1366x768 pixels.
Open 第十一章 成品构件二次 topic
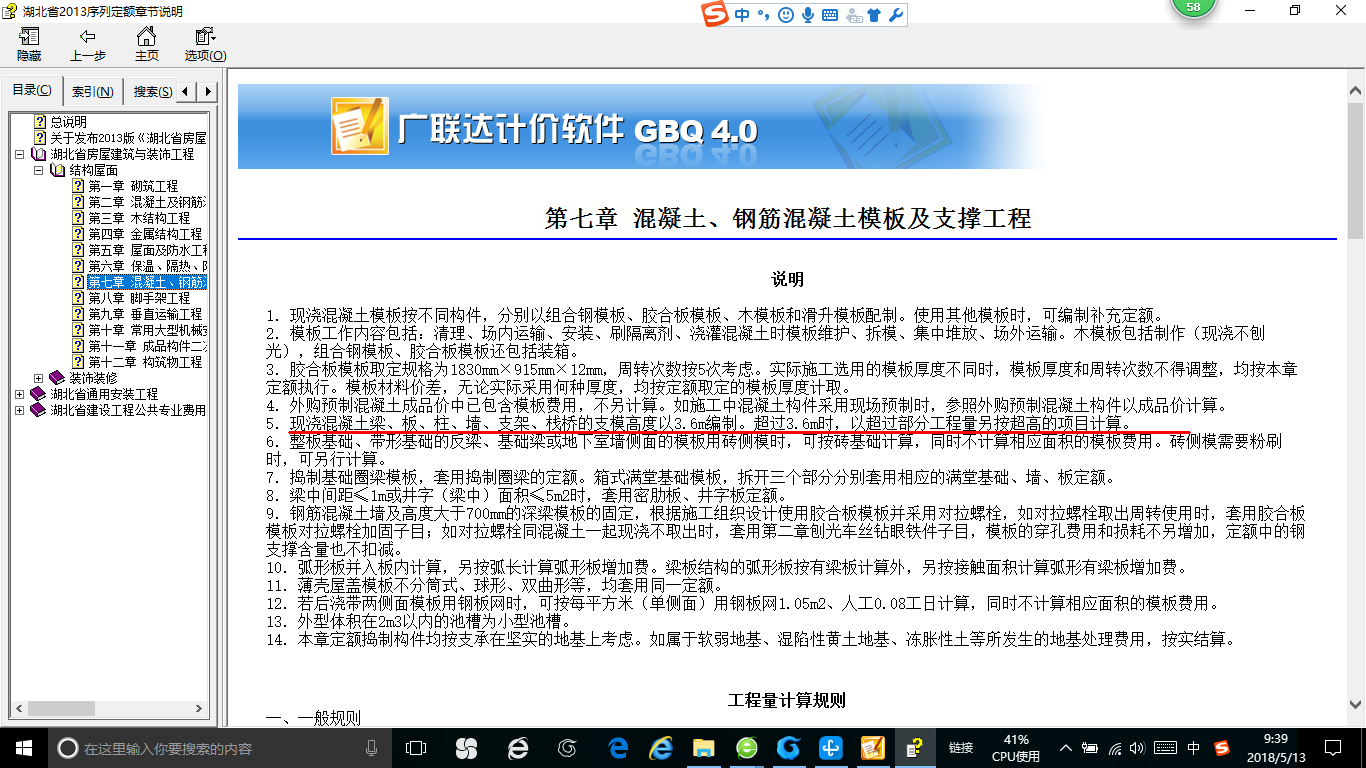point(147,346)
